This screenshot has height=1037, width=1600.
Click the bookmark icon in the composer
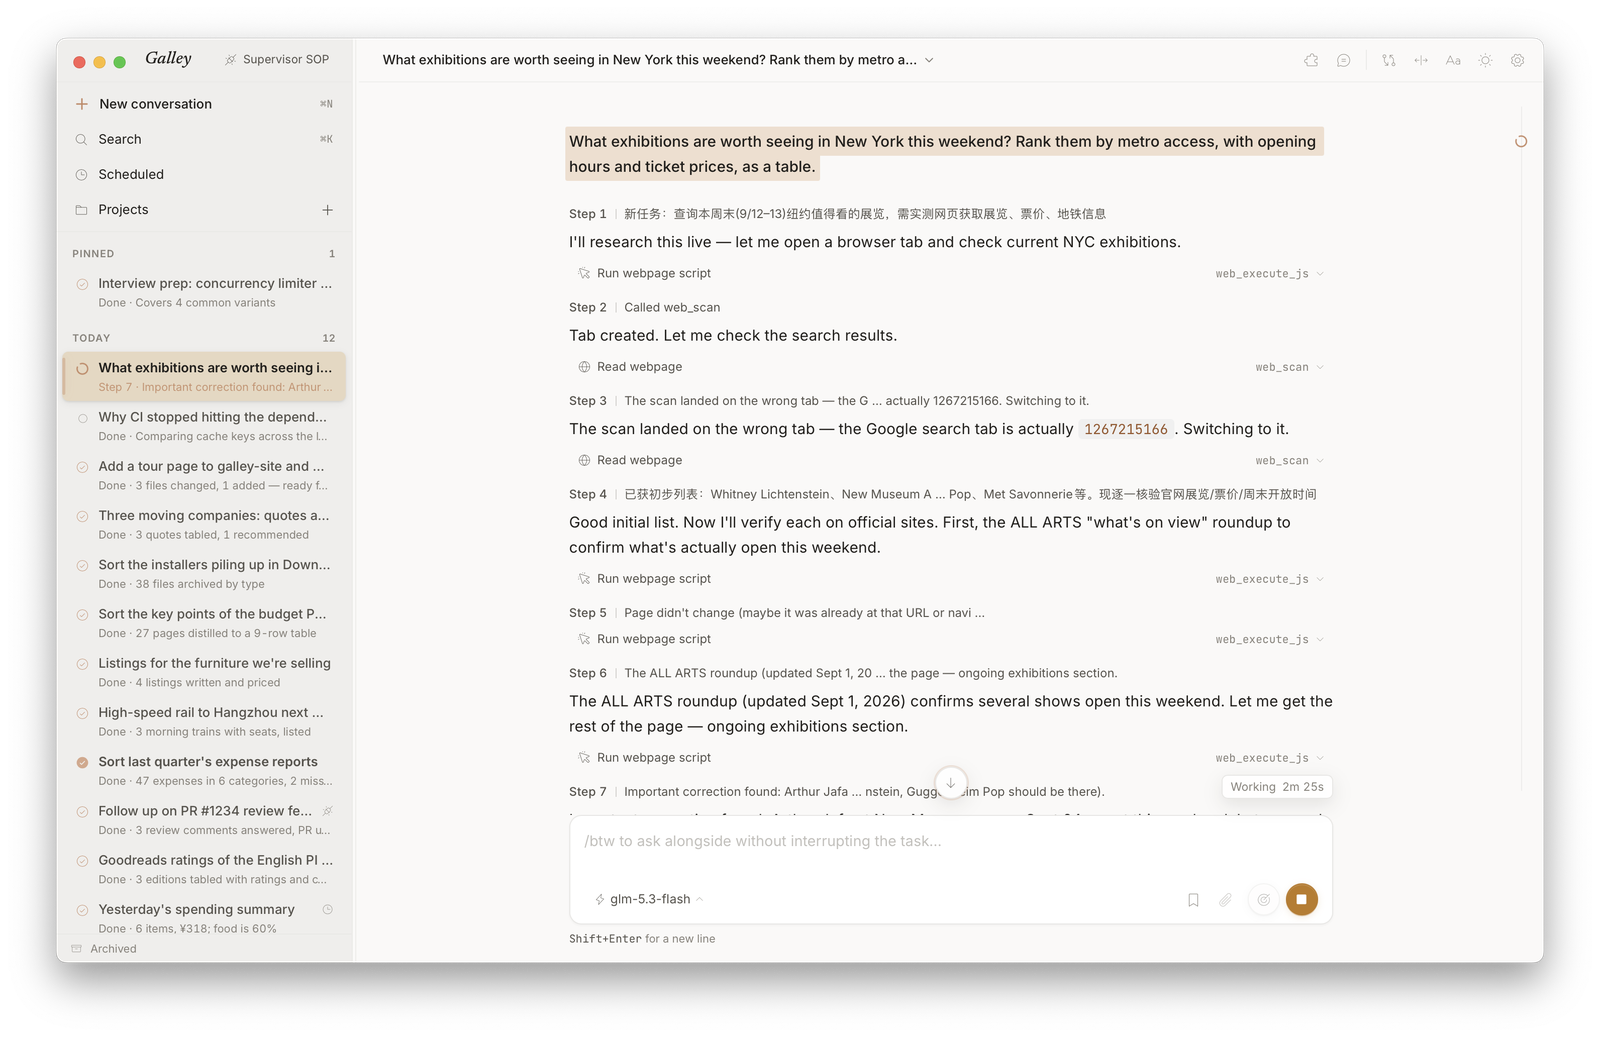(x=1193, y=900)
